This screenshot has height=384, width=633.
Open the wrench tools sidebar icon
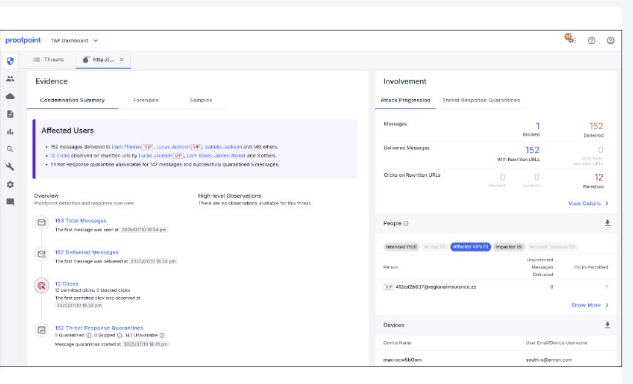click(10, 167)
